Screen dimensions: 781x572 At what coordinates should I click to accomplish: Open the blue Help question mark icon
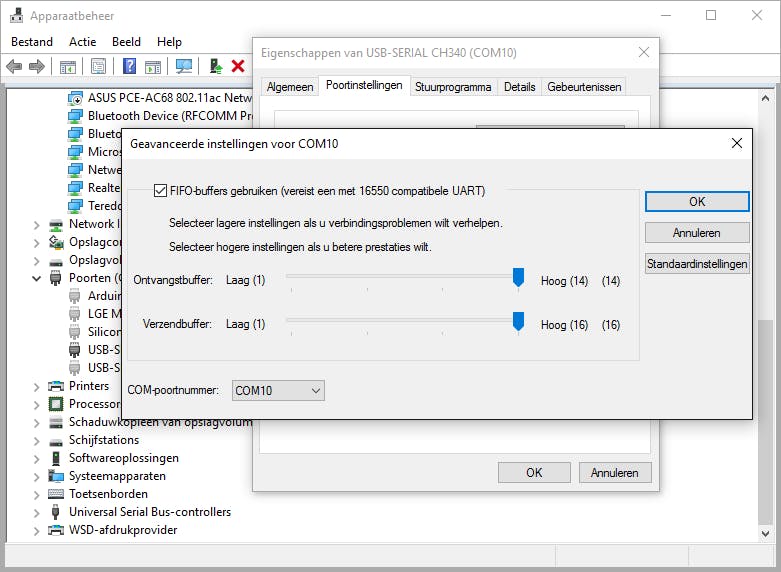coord(129,66)
